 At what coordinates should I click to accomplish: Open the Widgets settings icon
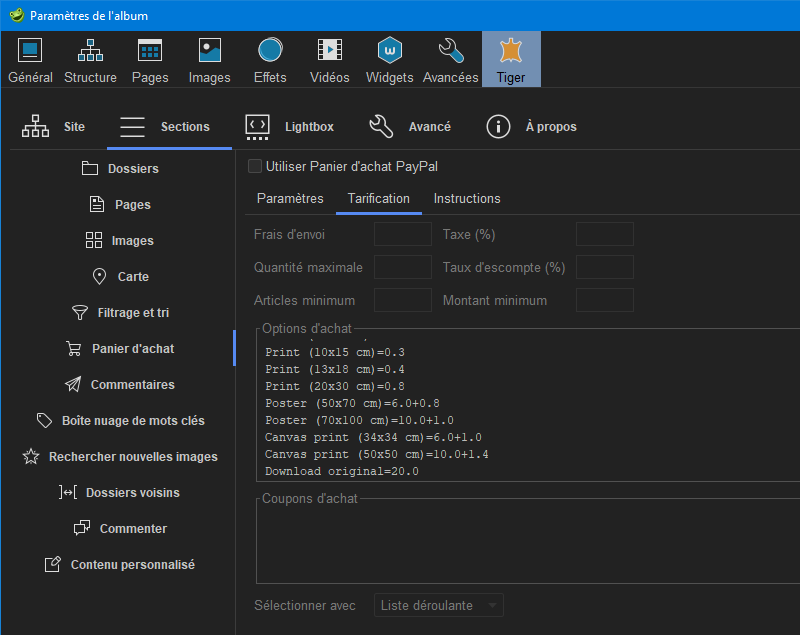click(x=389, y=59)
